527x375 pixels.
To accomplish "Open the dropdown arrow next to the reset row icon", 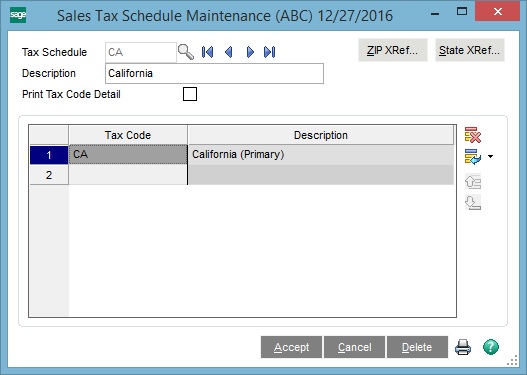I will 490,157.
